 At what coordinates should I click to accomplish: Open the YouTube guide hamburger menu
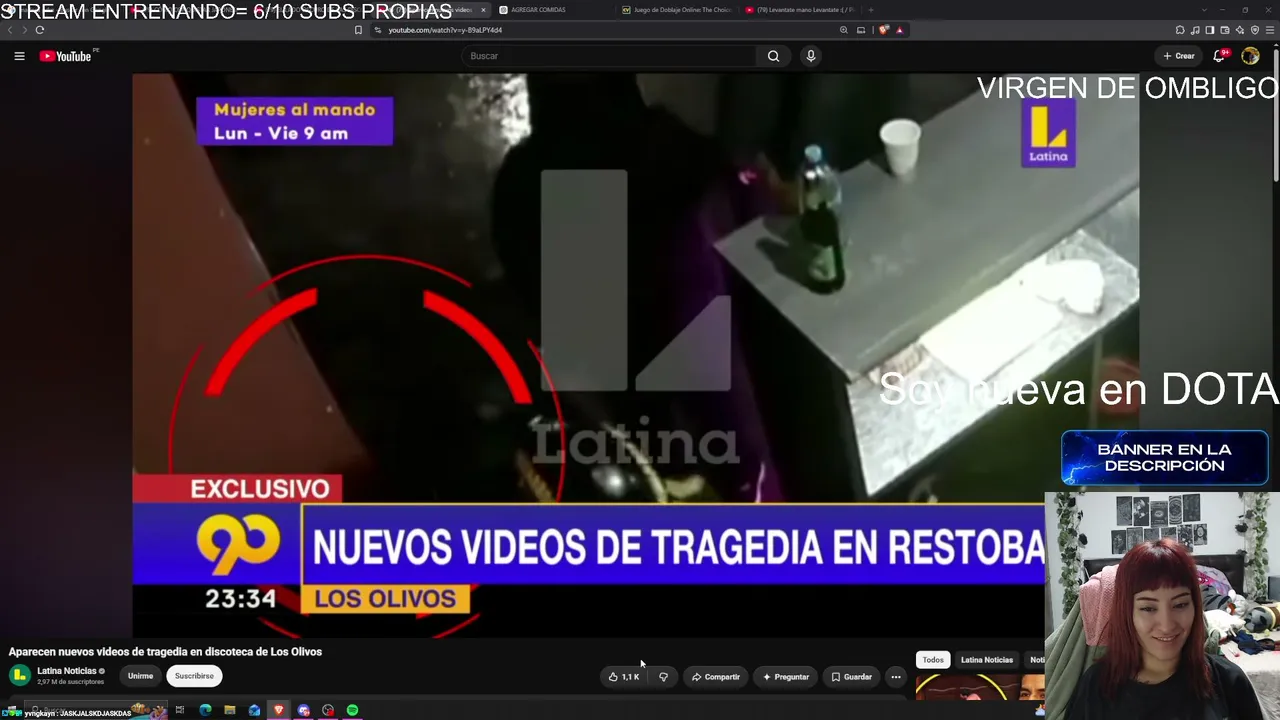(x=19, y=56)
